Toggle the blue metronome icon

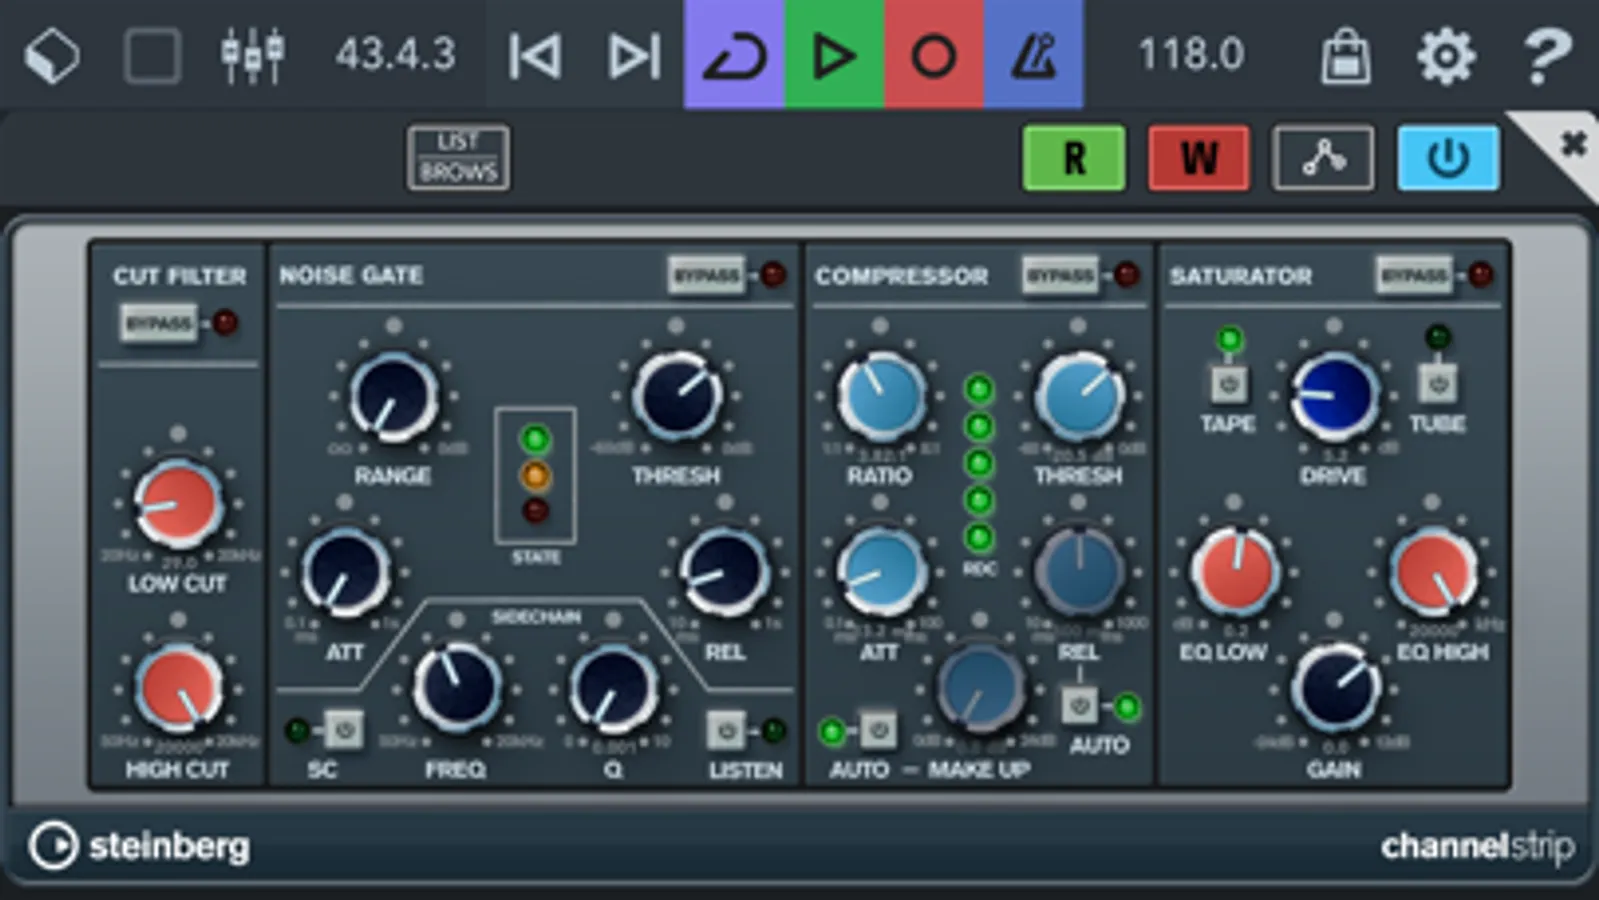[1034, 54]
